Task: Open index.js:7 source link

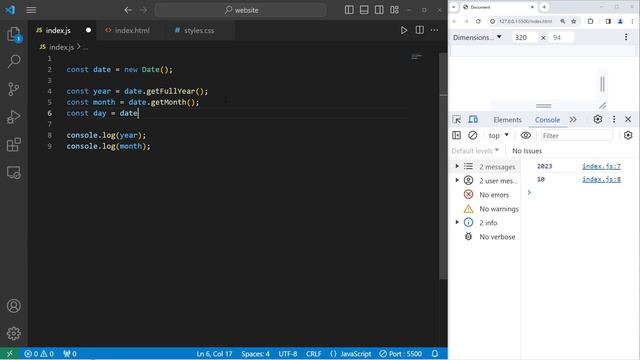Action: [x=601, y=166]
